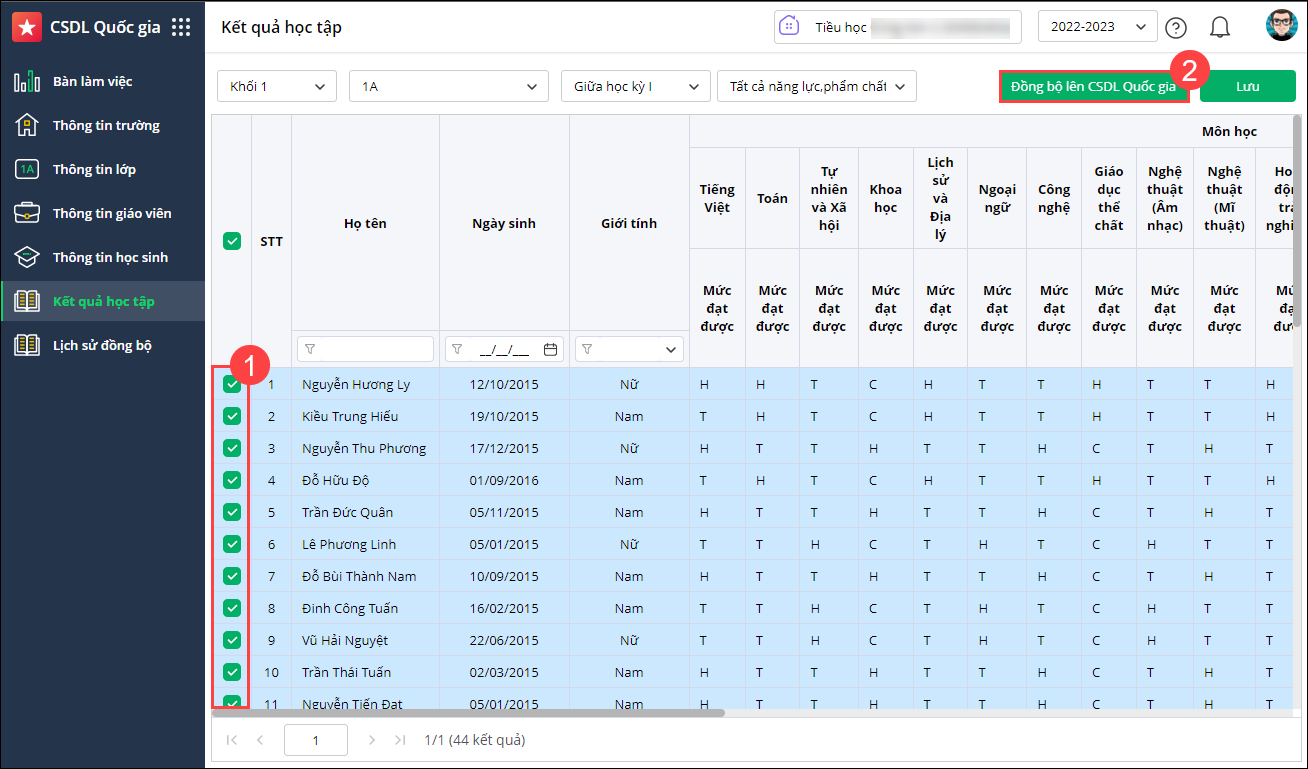Screen dimensions: 1308x769
Task: Toggle the select-all header checkbox
Action: pos(232,241)
